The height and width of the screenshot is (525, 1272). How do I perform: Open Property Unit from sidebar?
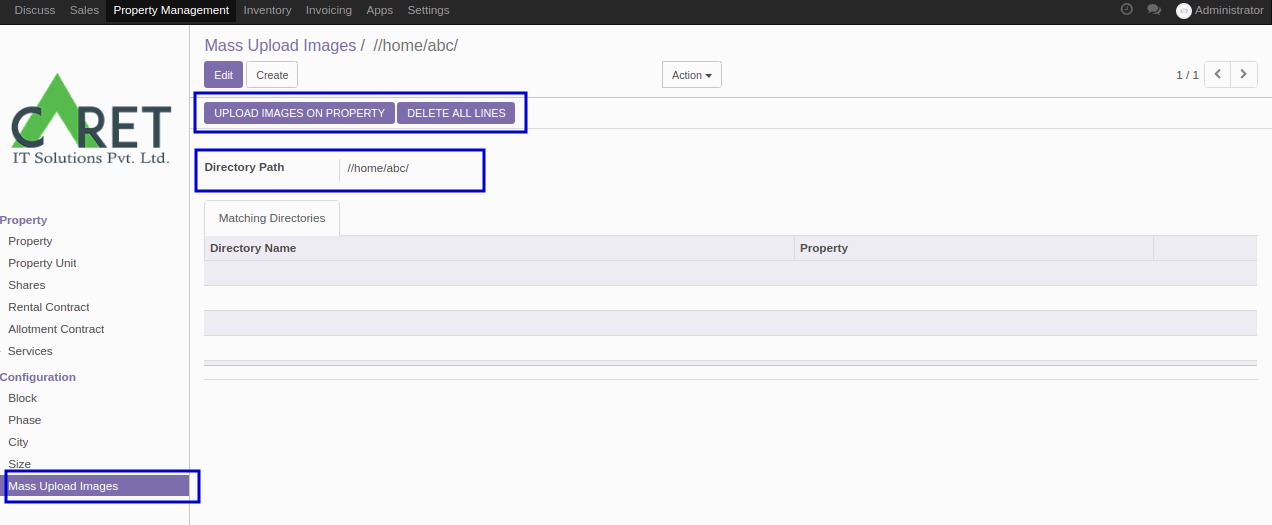click(42, 263)
